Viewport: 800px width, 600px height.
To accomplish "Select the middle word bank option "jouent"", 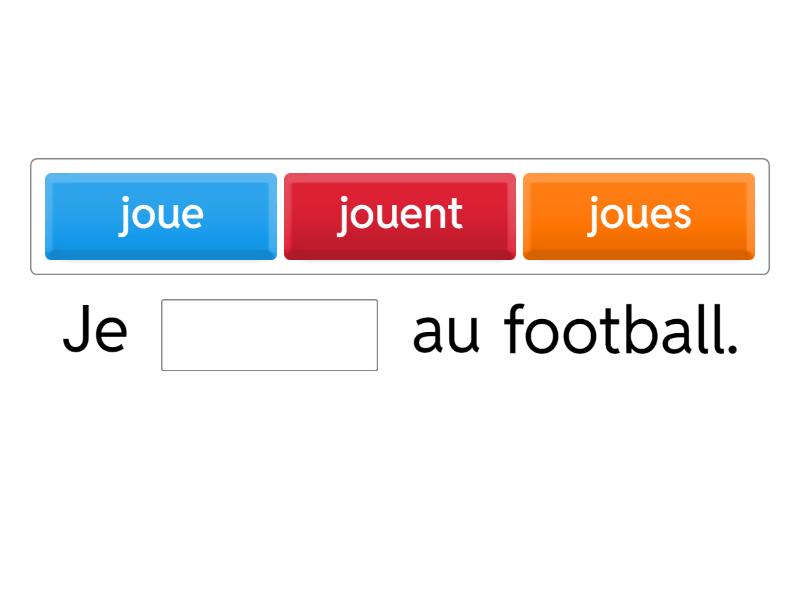I will (400, 216).
